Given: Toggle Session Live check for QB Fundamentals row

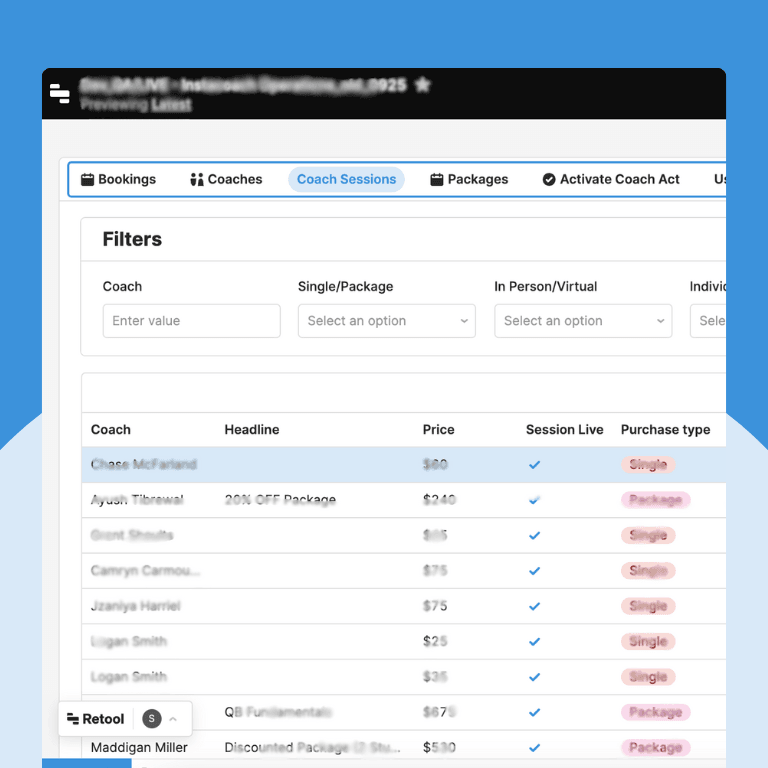Looking at the screenshot, I should [534, 712].
